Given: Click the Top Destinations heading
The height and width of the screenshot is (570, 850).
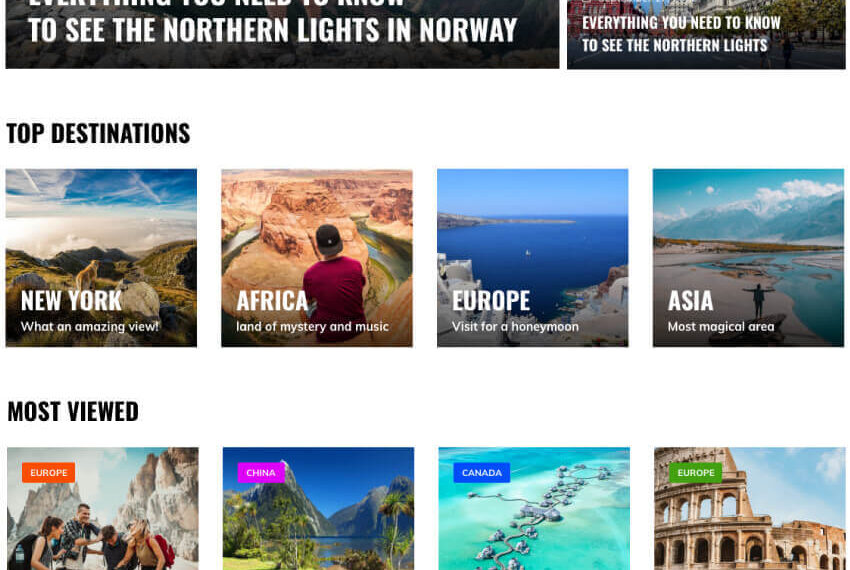Looking at the screenshot, I should [x=98, y=133].
